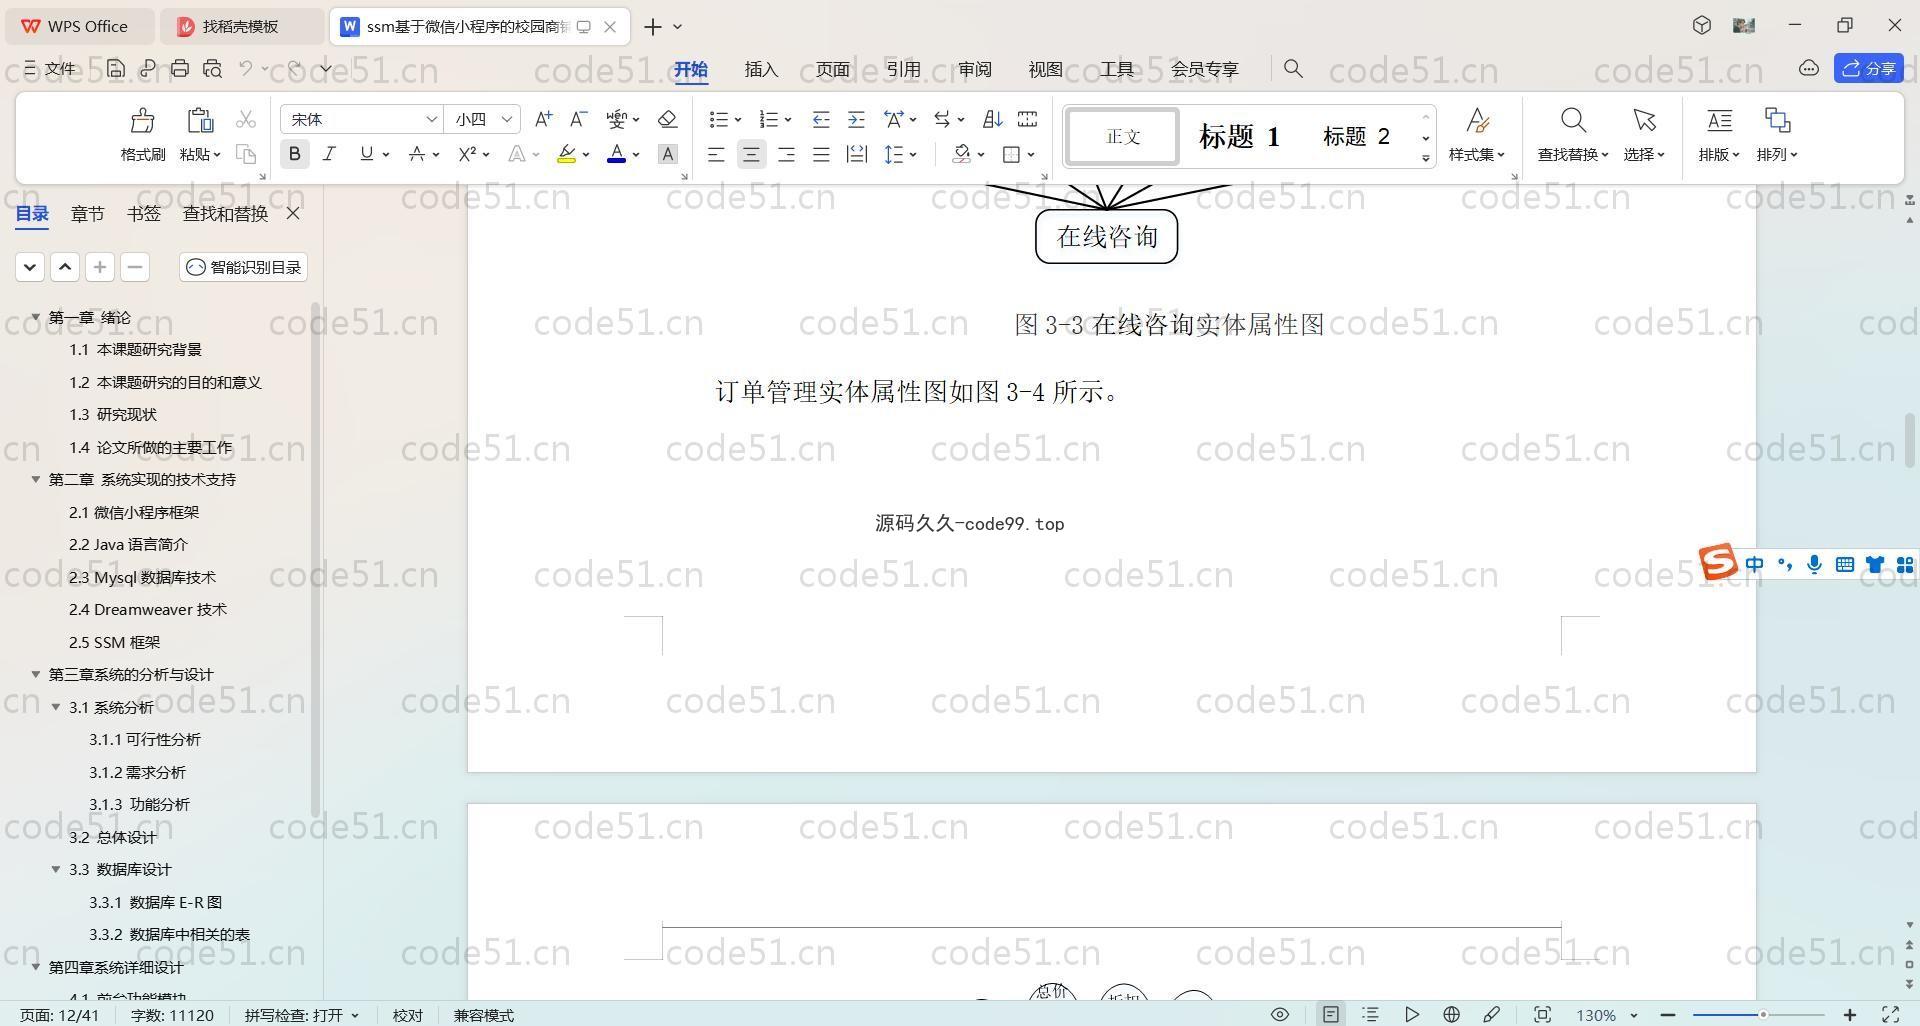Switch to outline view in status bar
This screenshot has height=1026, width=1920.
point(1370,1014)
